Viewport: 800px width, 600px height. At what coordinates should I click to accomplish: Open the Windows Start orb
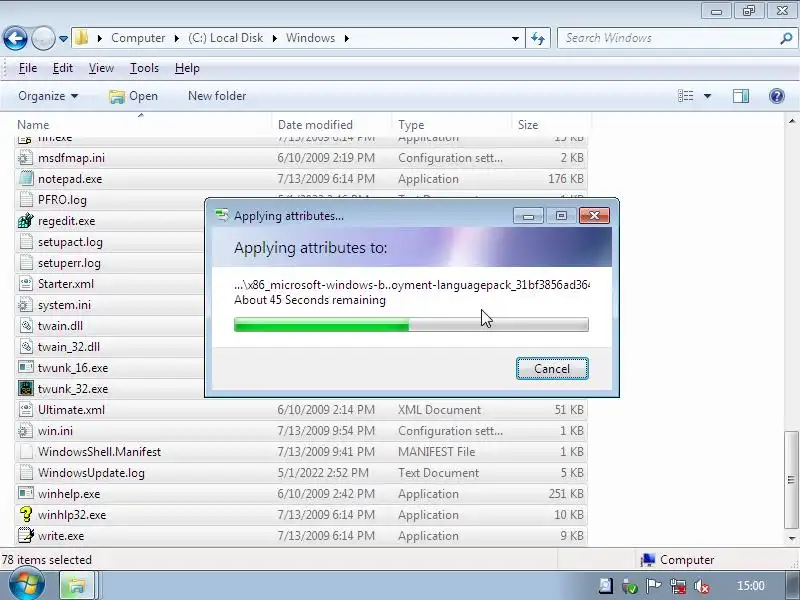pyautogui.click(x=27, y=585)
